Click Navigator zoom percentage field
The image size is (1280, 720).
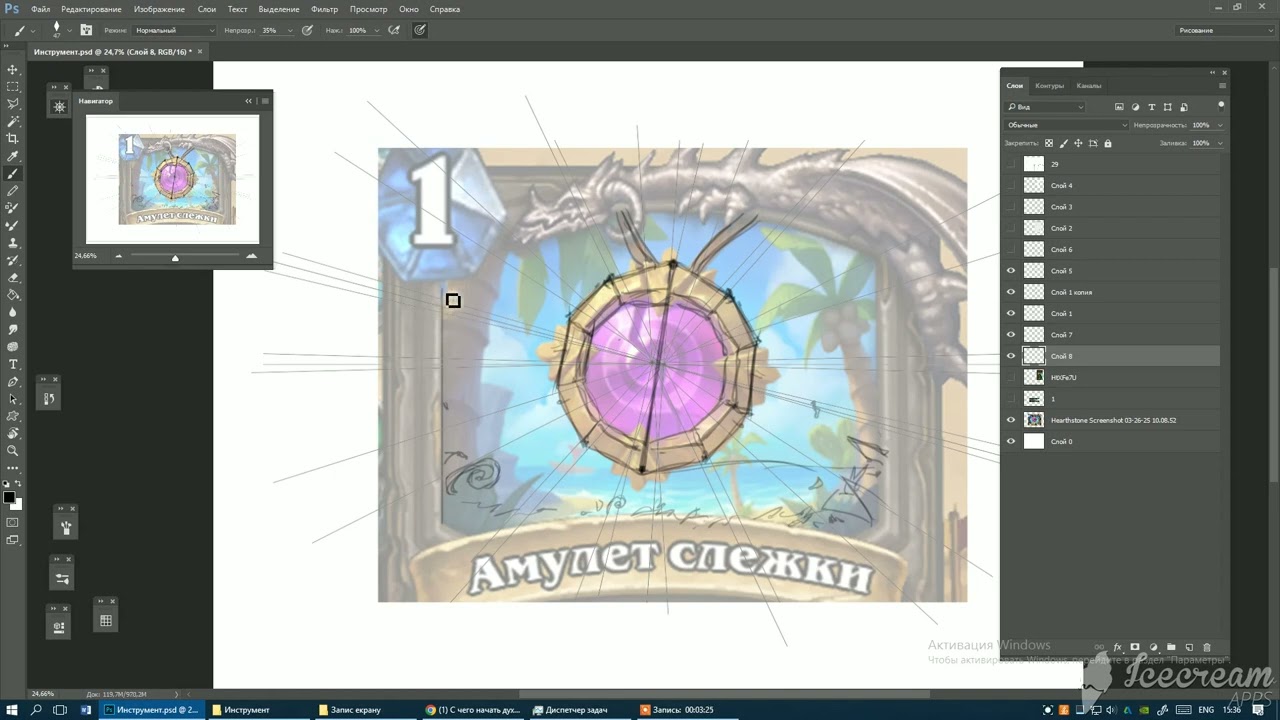86,256
